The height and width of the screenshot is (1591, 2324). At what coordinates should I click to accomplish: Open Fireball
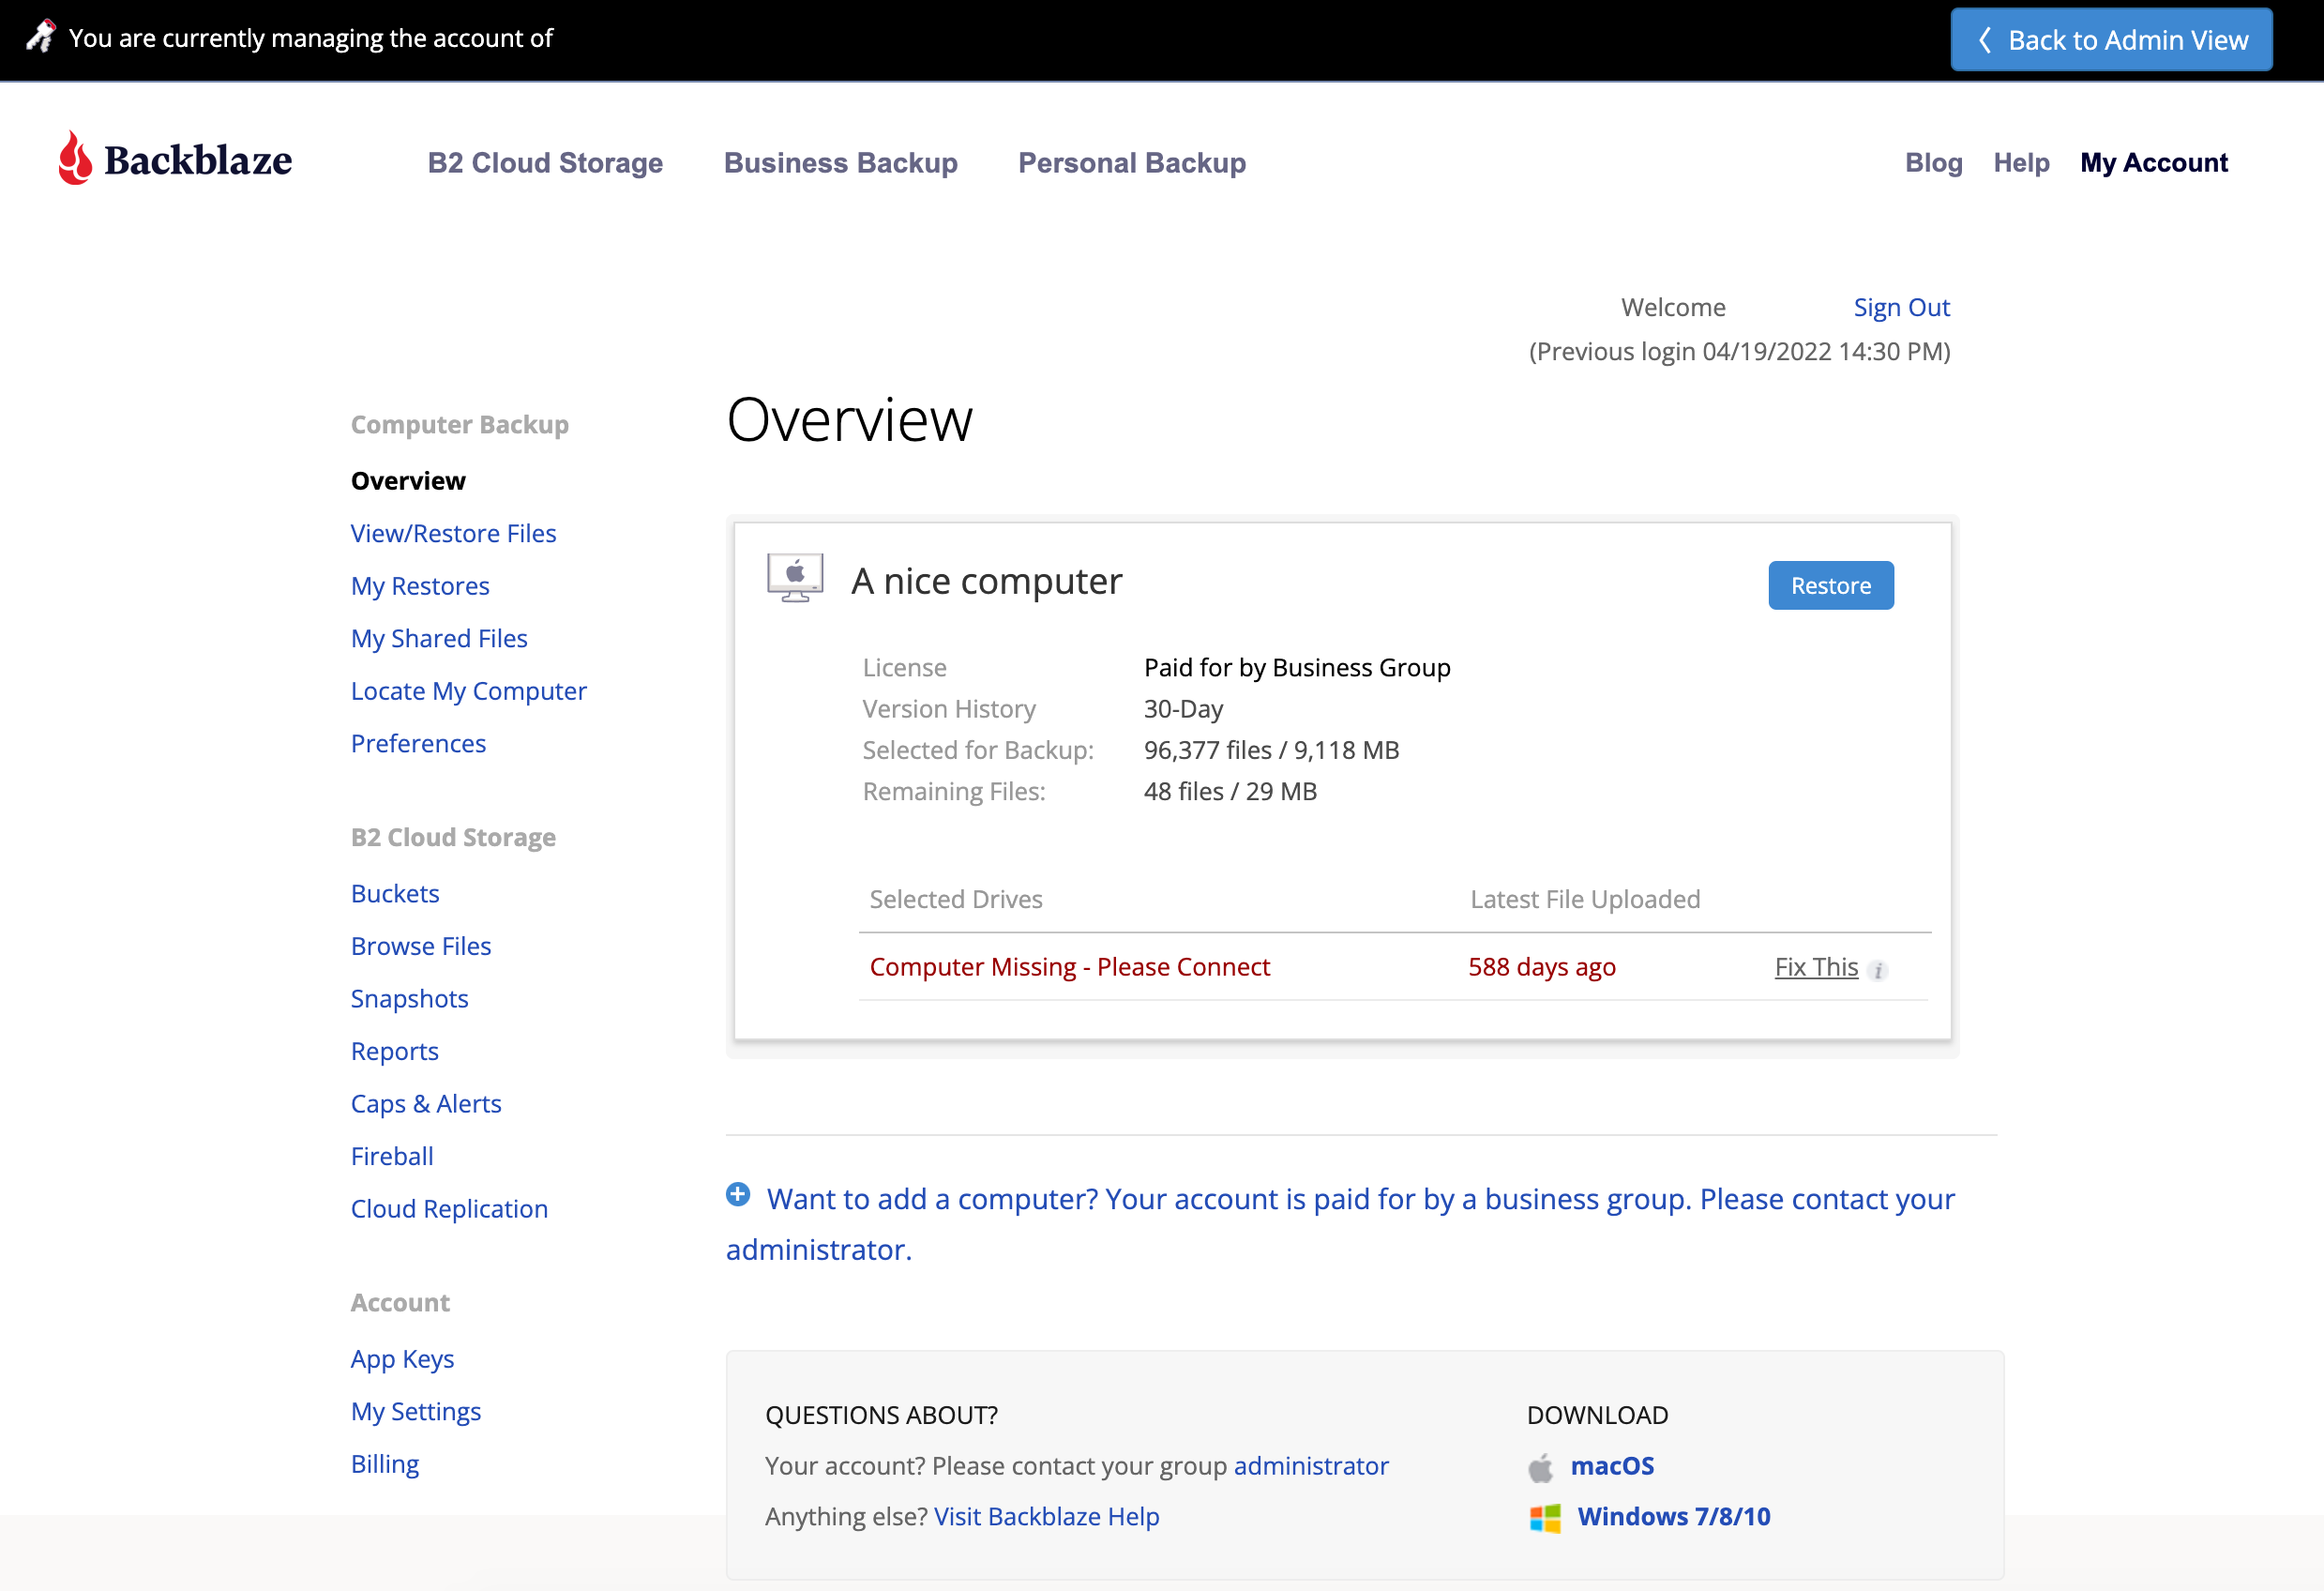(x=392, y=1156)
